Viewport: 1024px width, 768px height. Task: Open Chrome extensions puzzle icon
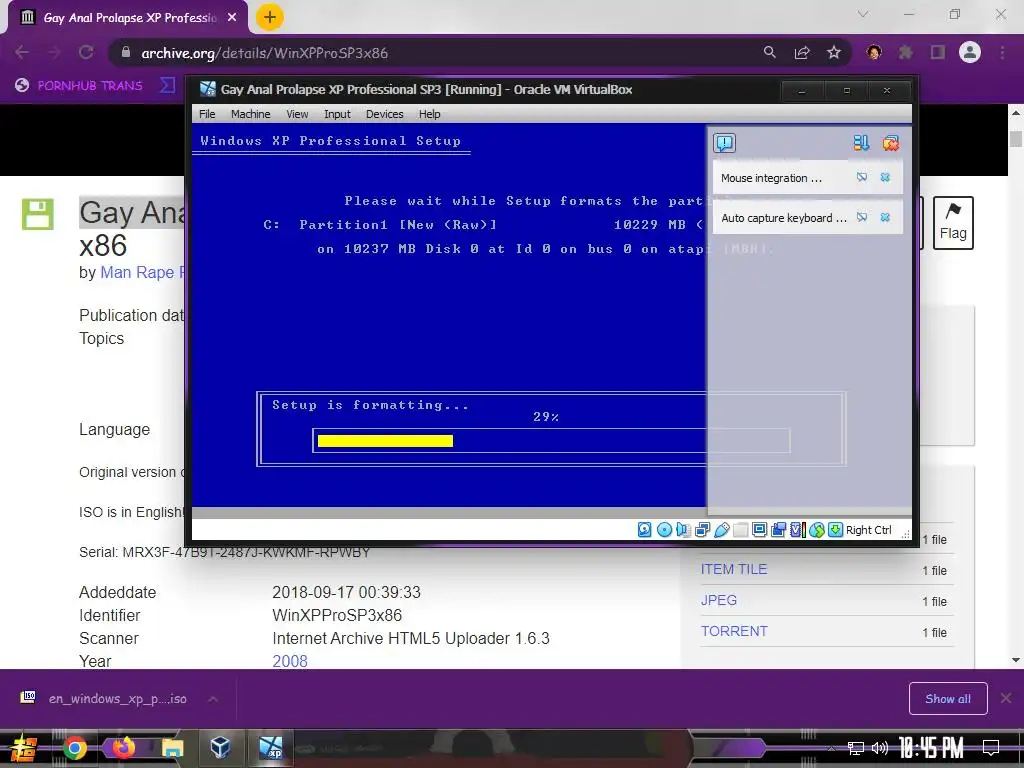pos(906,52)
